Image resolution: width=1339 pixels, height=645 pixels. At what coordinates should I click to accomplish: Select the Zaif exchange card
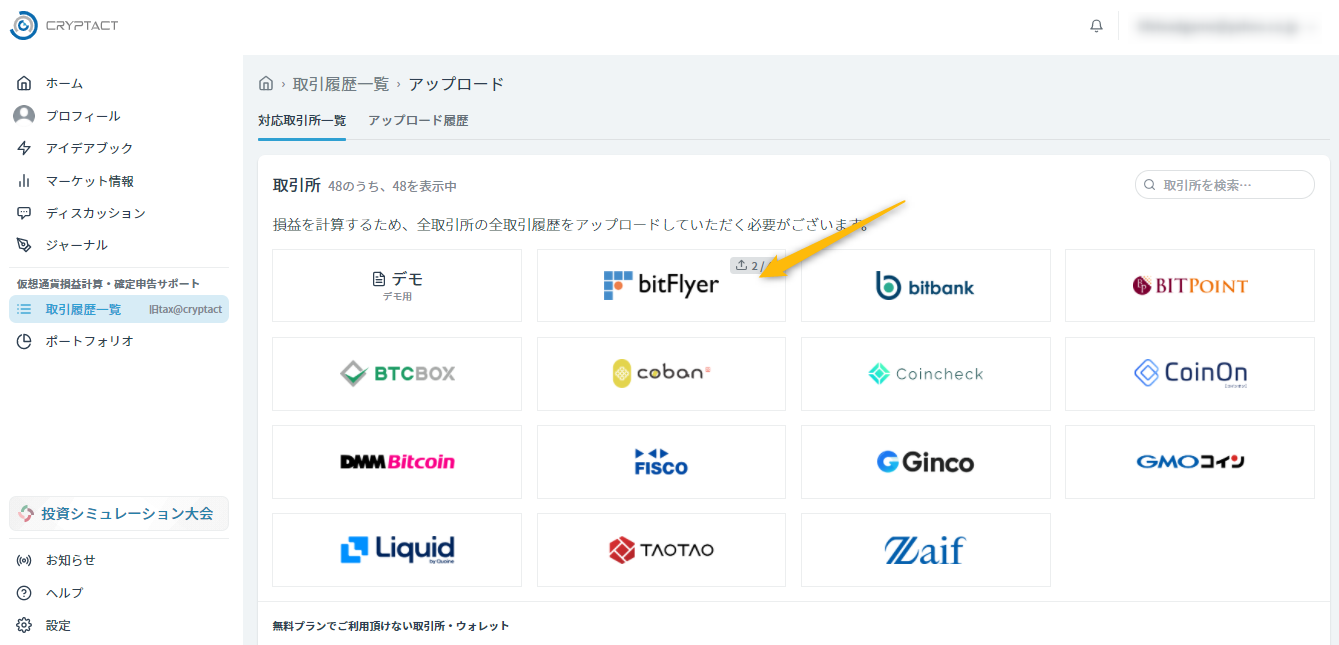[926, 550]
